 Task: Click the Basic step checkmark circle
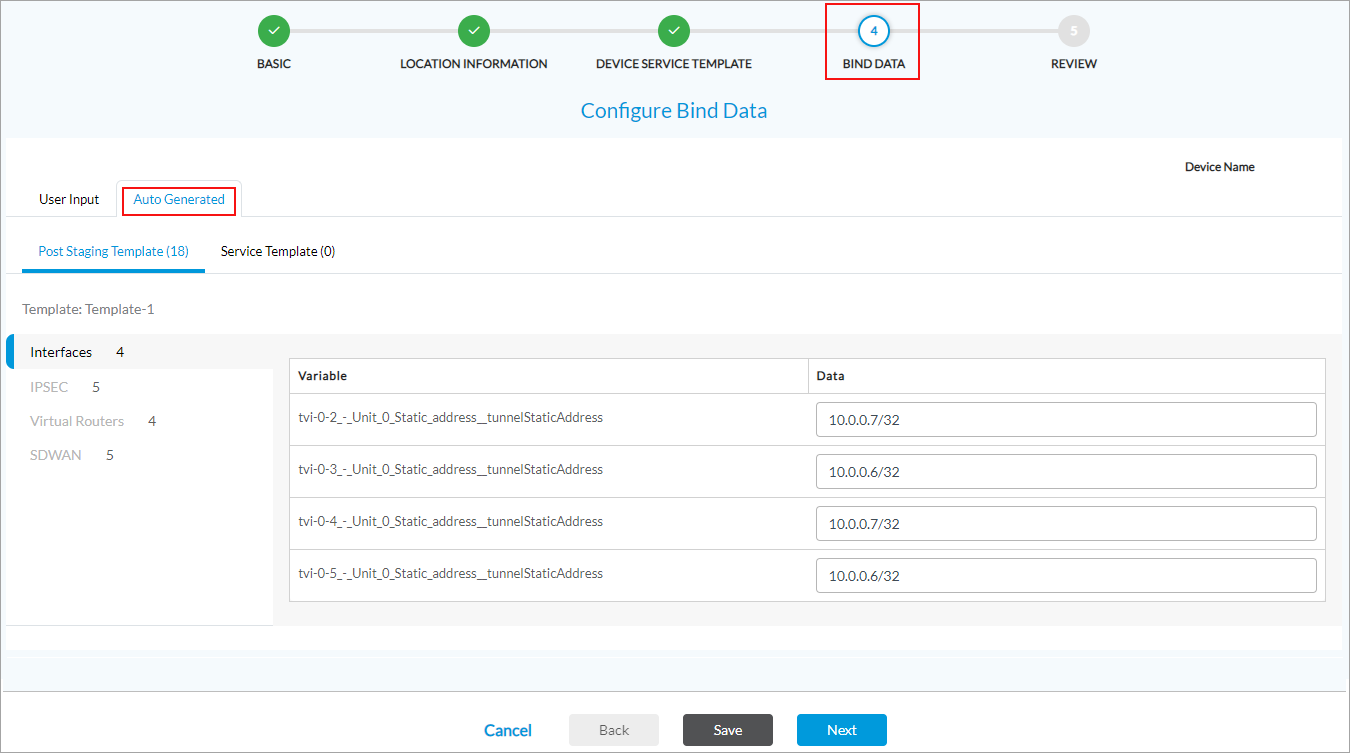tap(274, 31)
